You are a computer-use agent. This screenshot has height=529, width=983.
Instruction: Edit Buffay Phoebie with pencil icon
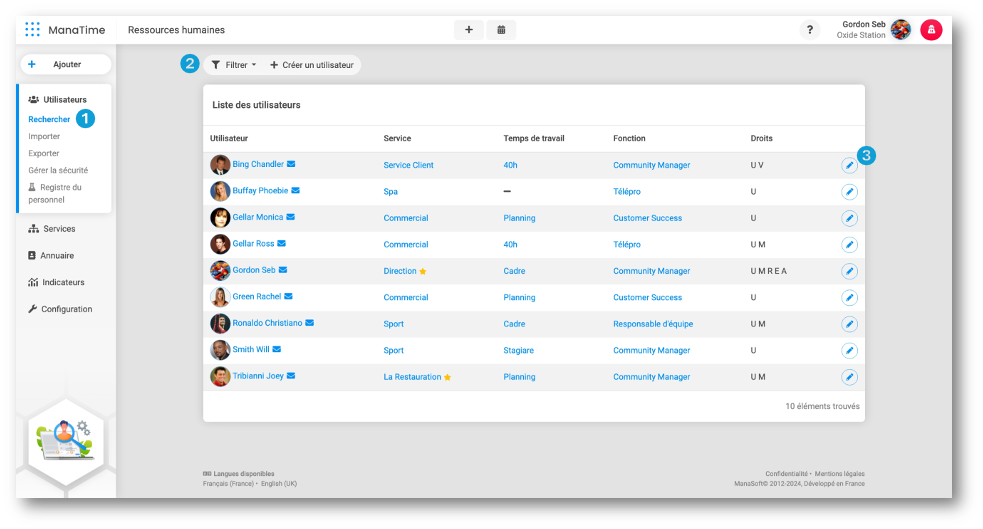click(849, 192)
